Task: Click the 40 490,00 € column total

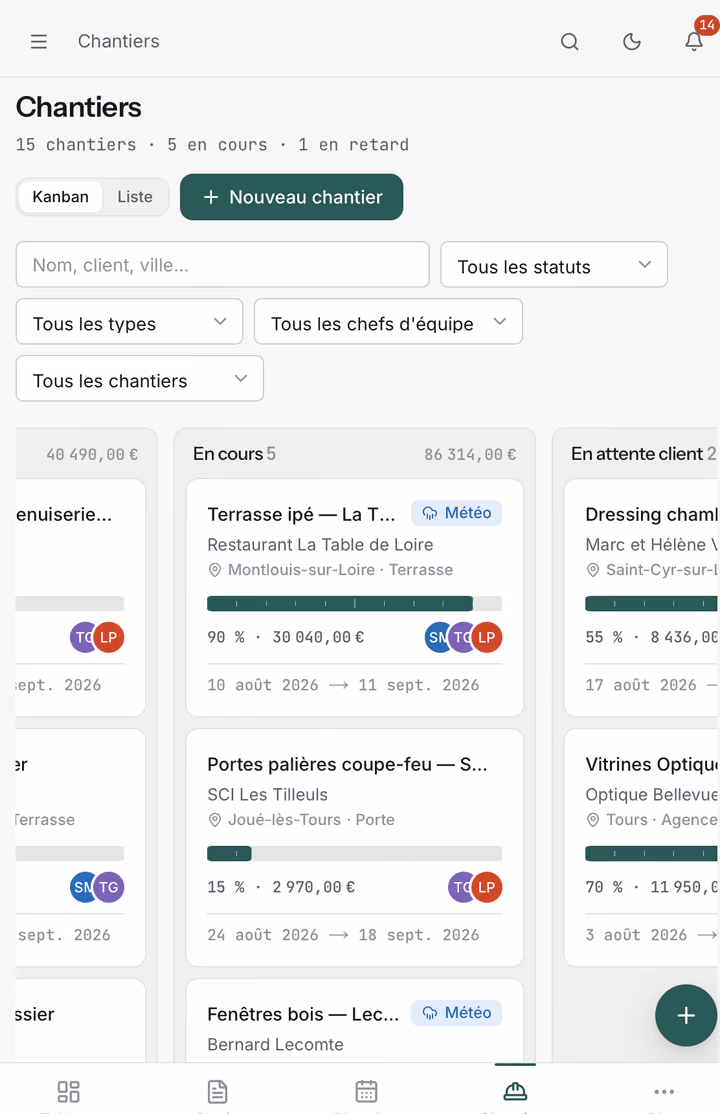Action: [x=92, y=454]
